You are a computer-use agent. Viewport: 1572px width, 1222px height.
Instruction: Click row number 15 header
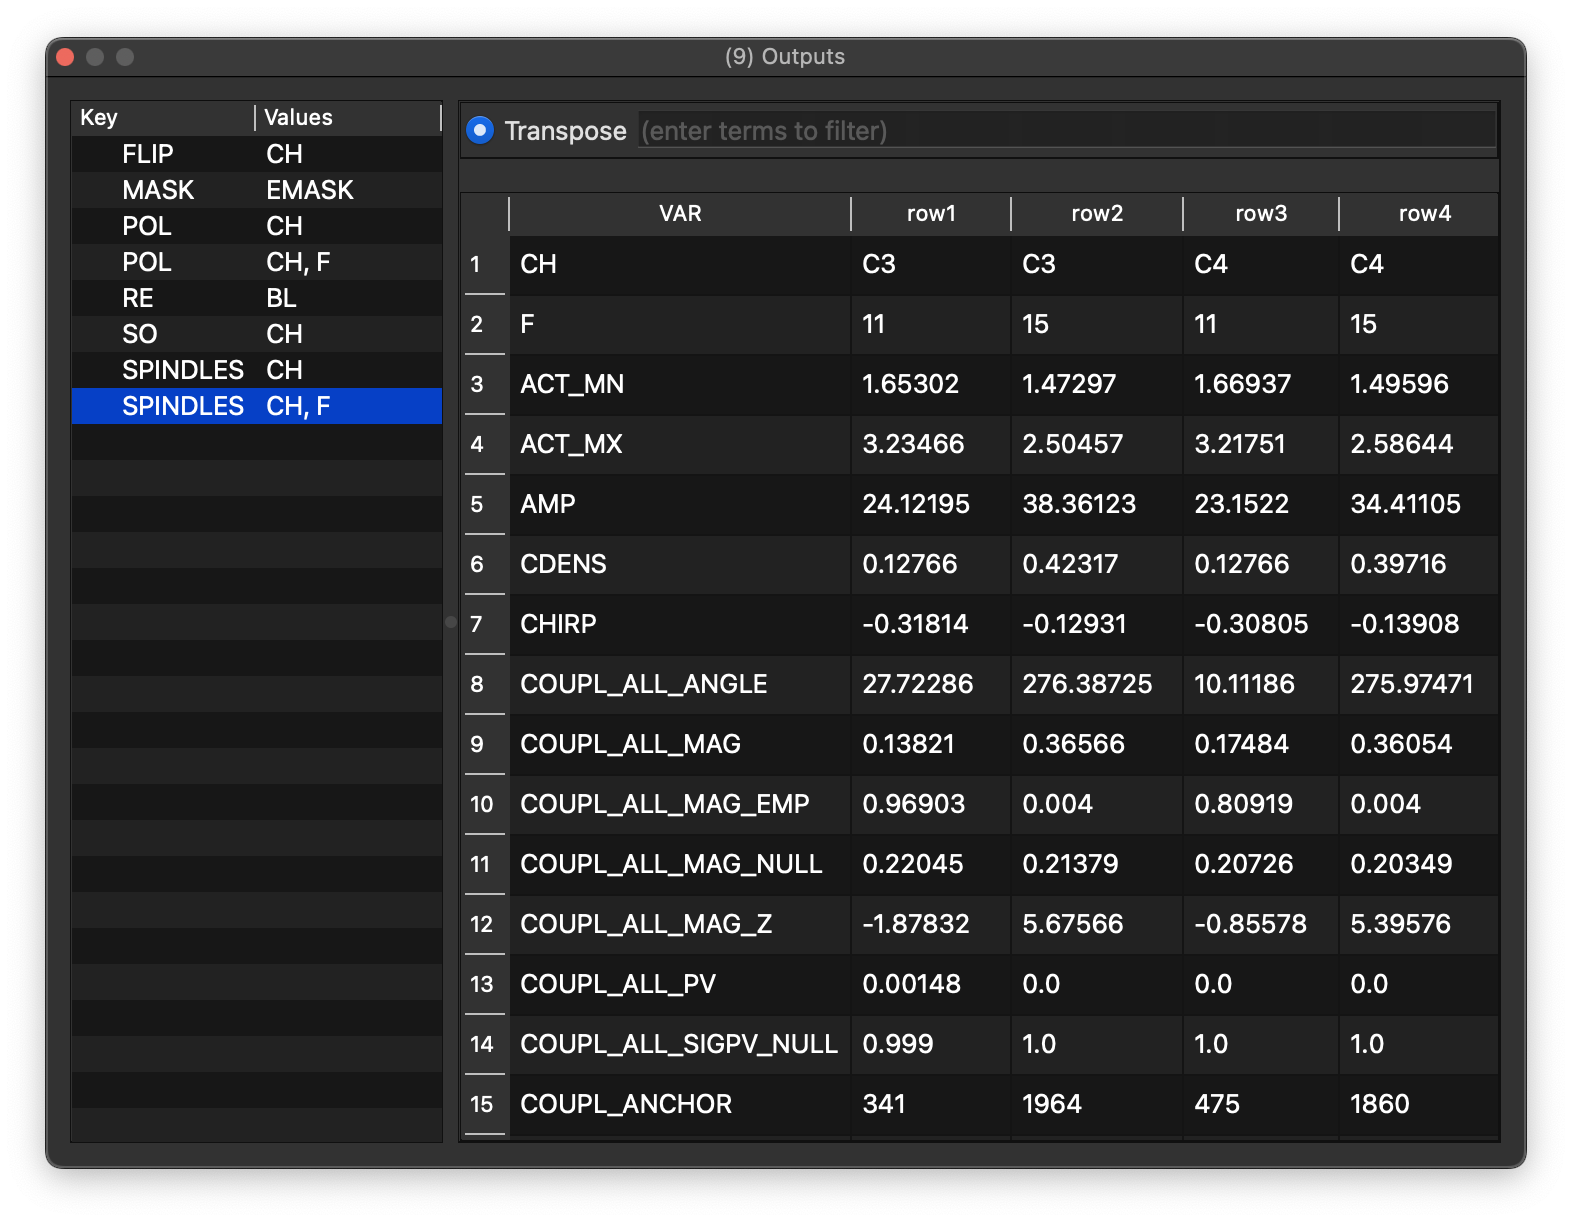[485, 1105]
